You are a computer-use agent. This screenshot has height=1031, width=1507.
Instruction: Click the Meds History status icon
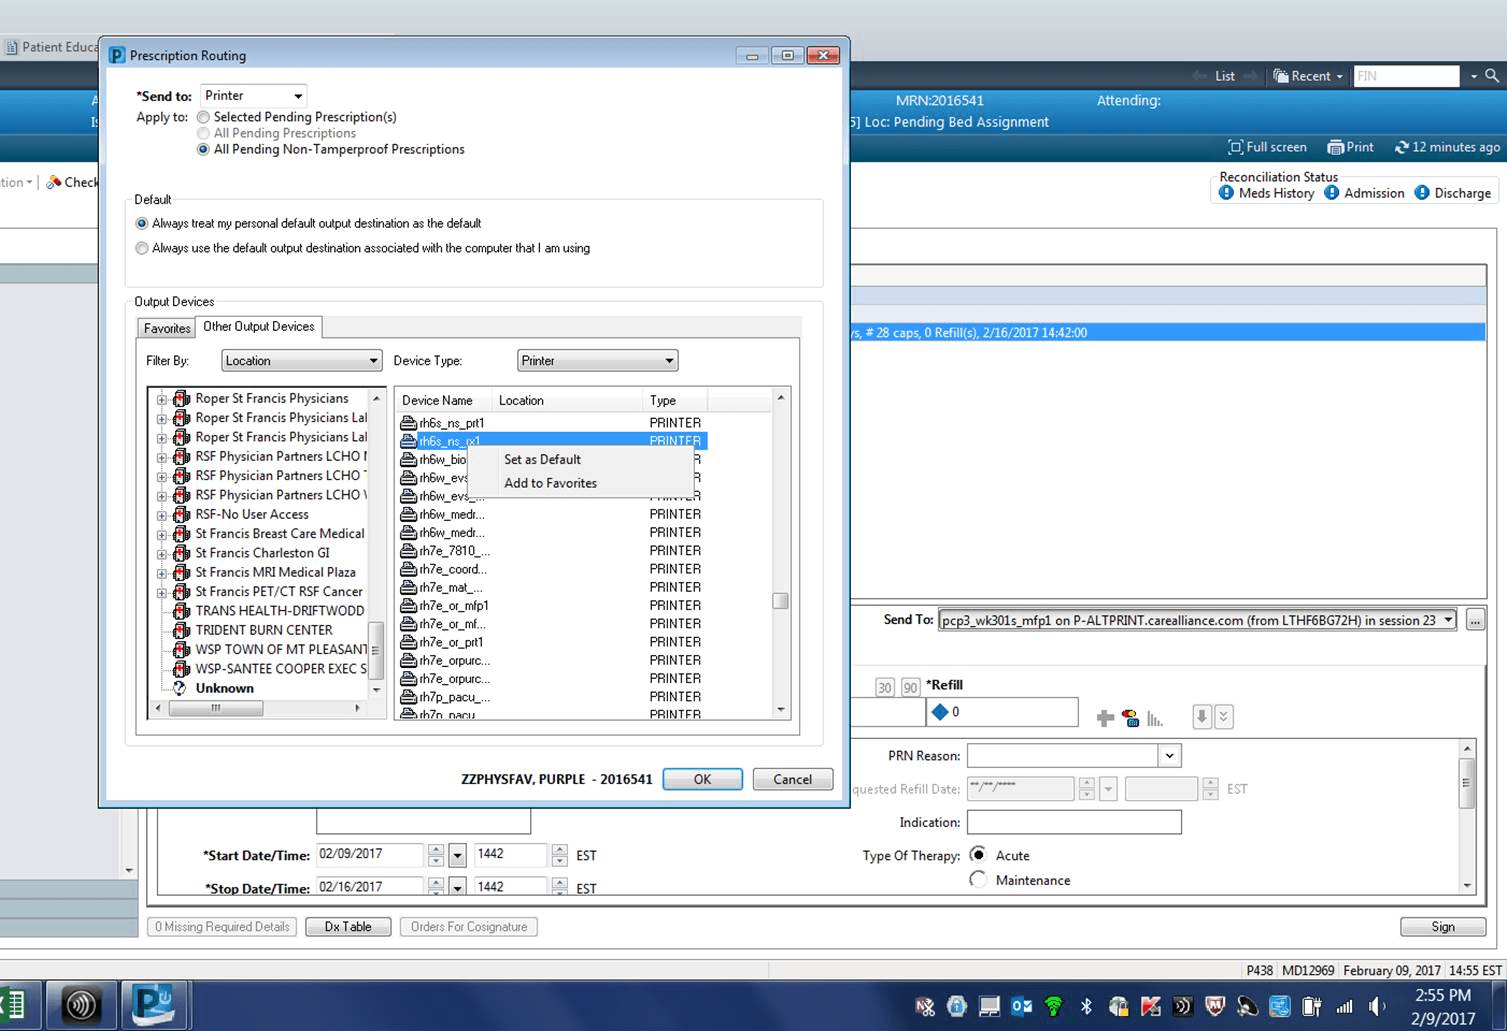click(x=1226, y=193)
